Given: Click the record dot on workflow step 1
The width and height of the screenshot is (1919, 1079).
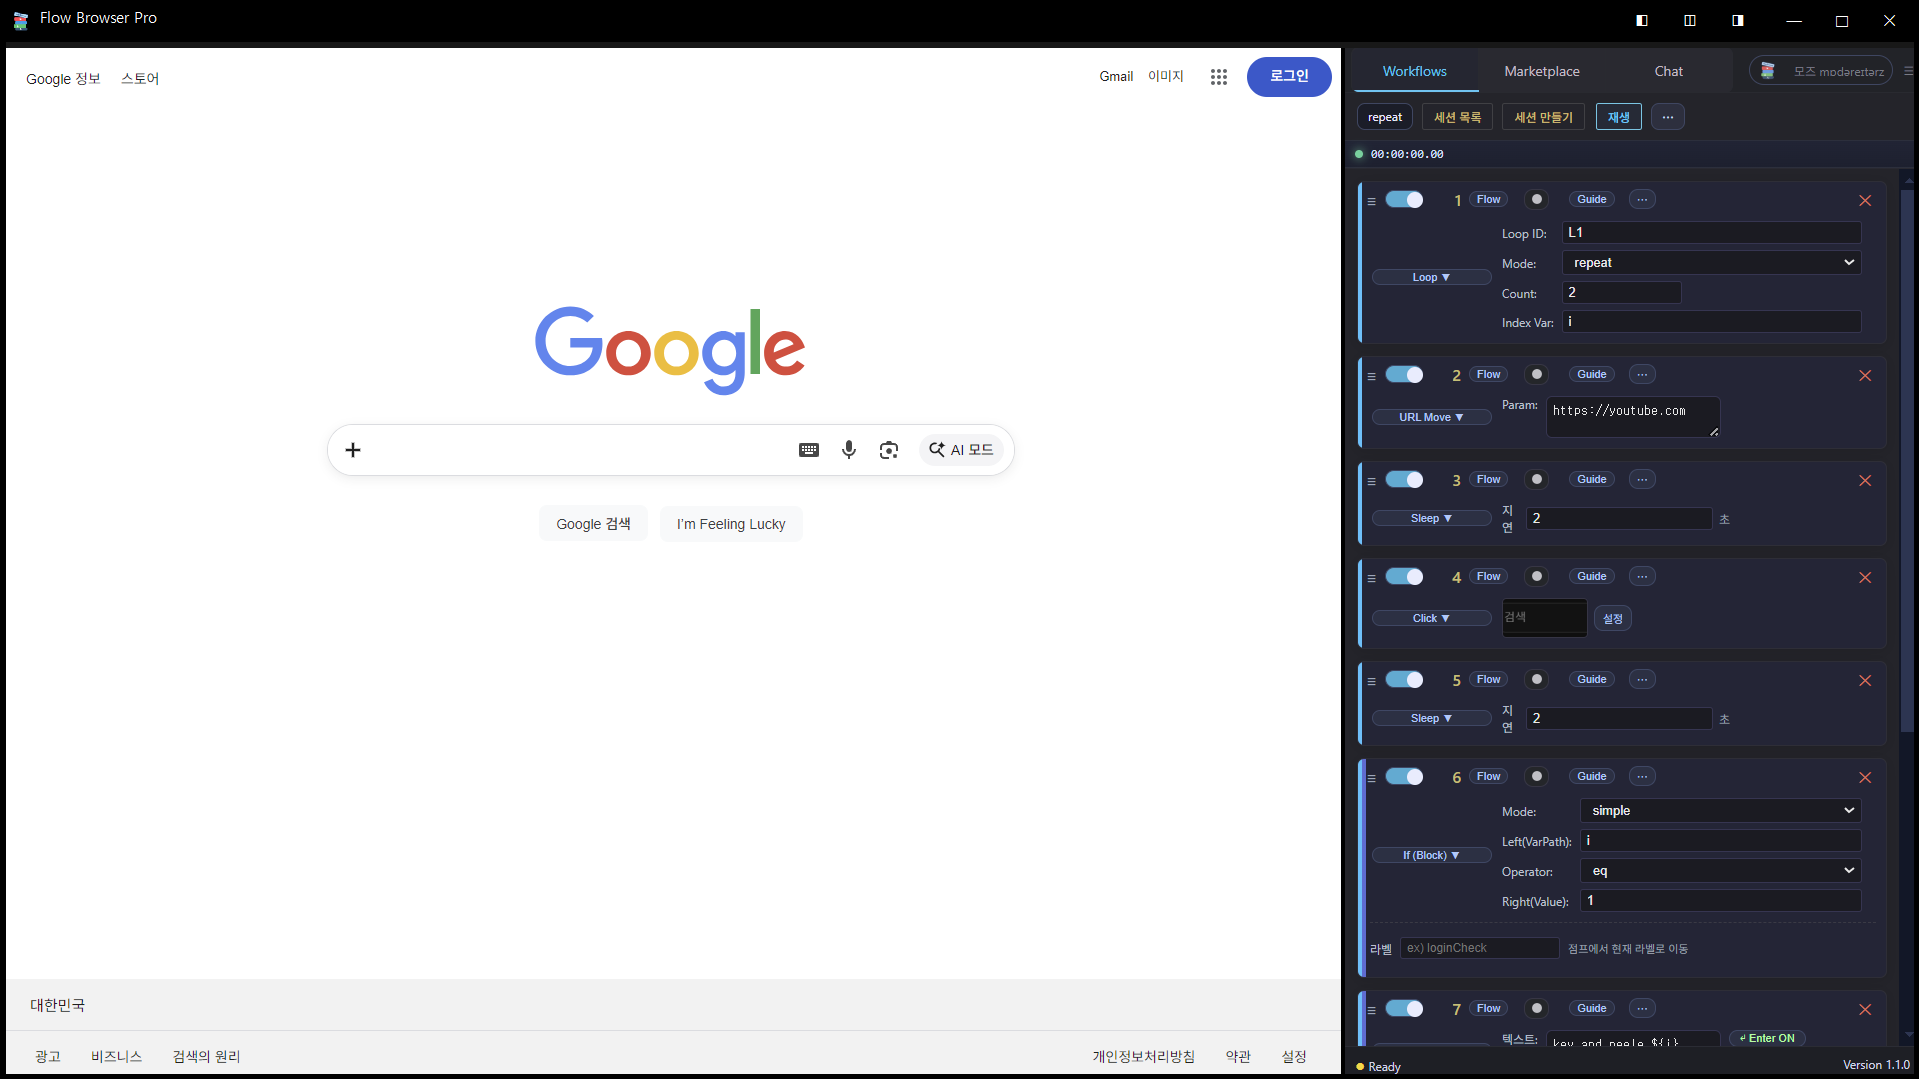Looking at the screenshot, I should point(1537,199).
